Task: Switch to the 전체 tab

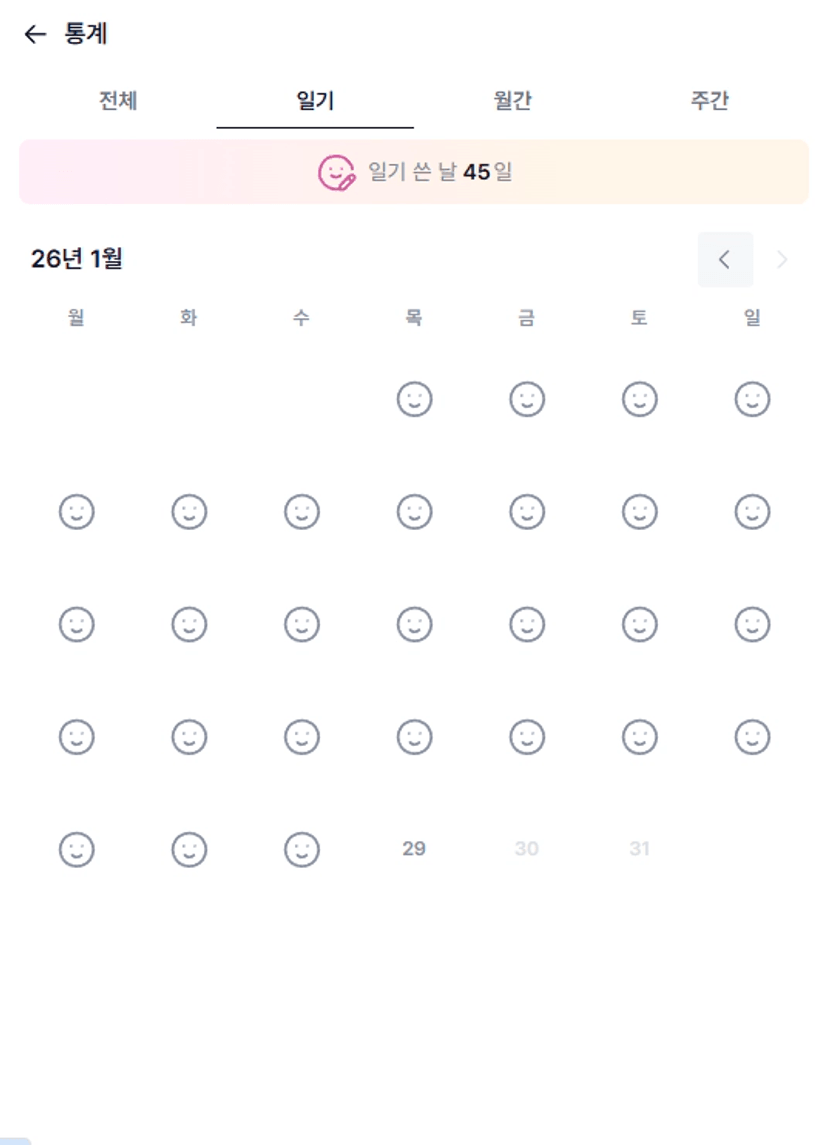Action: point(118,101)
